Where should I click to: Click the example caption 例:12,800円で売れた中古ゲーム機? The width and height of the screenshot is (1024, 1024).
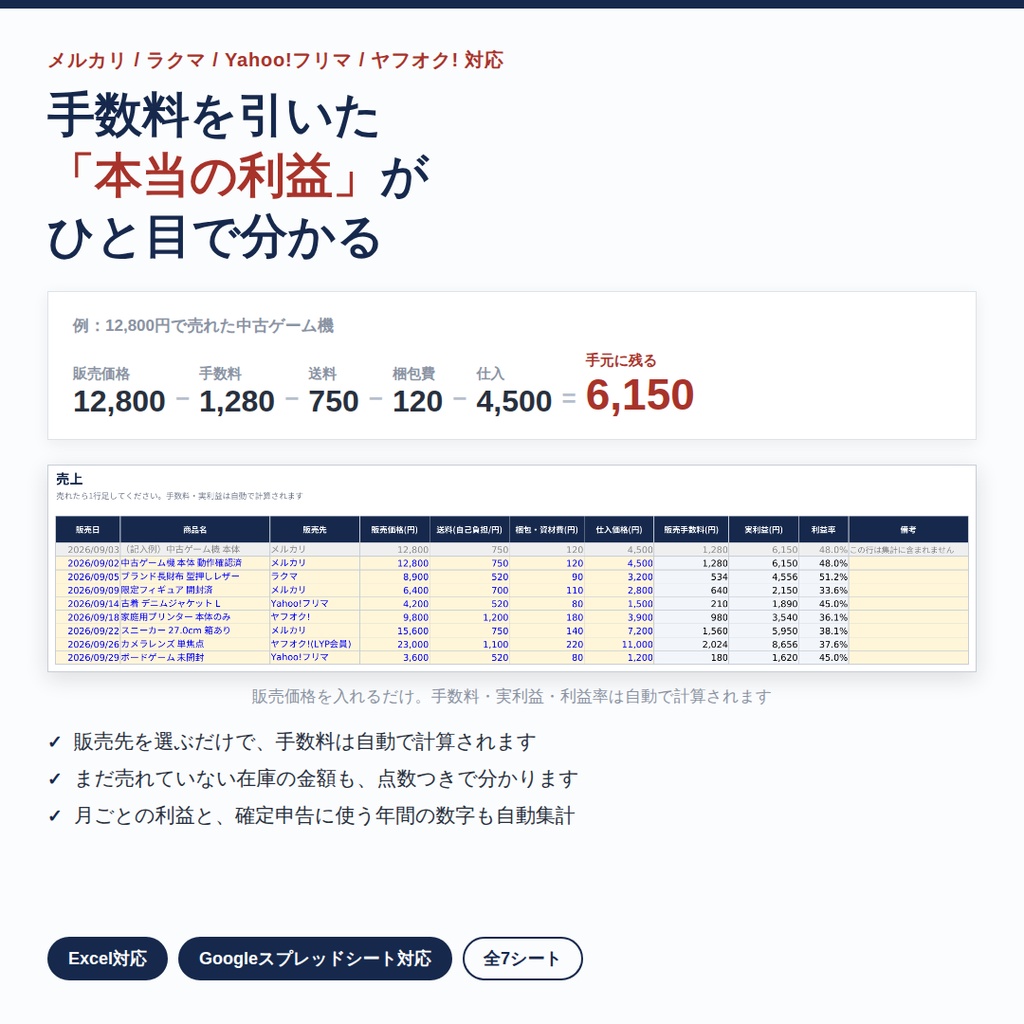(x=203, y=325)
